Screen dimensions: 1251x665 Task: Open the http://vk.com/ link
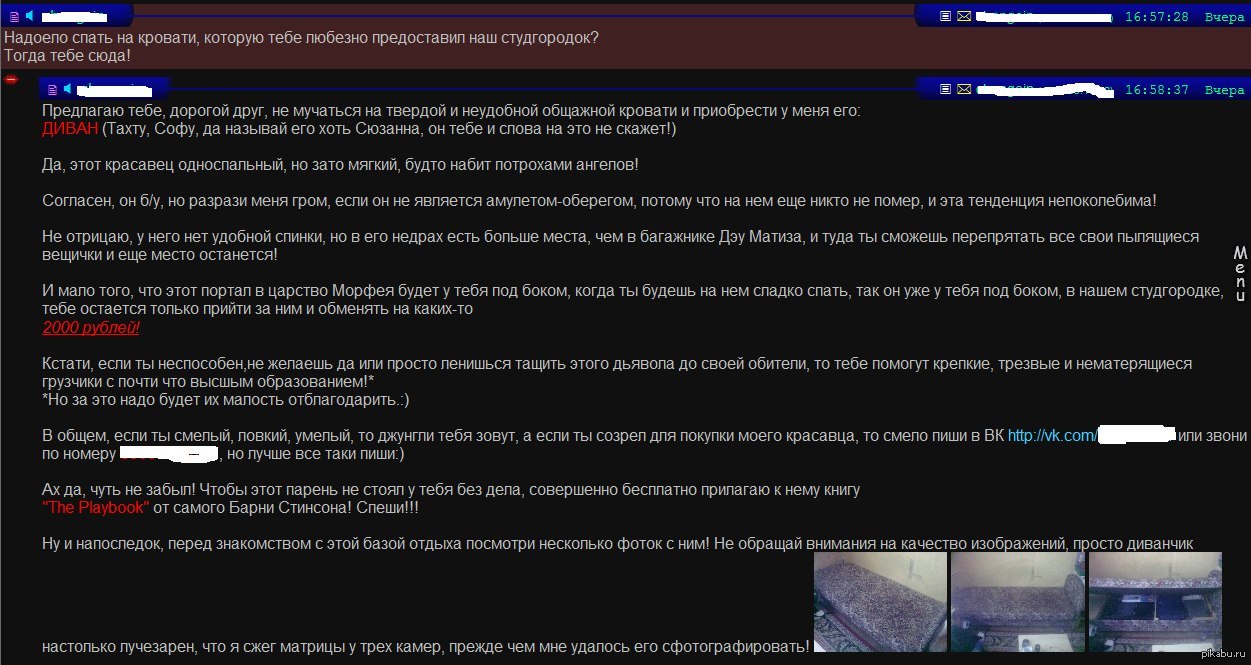1052,436
